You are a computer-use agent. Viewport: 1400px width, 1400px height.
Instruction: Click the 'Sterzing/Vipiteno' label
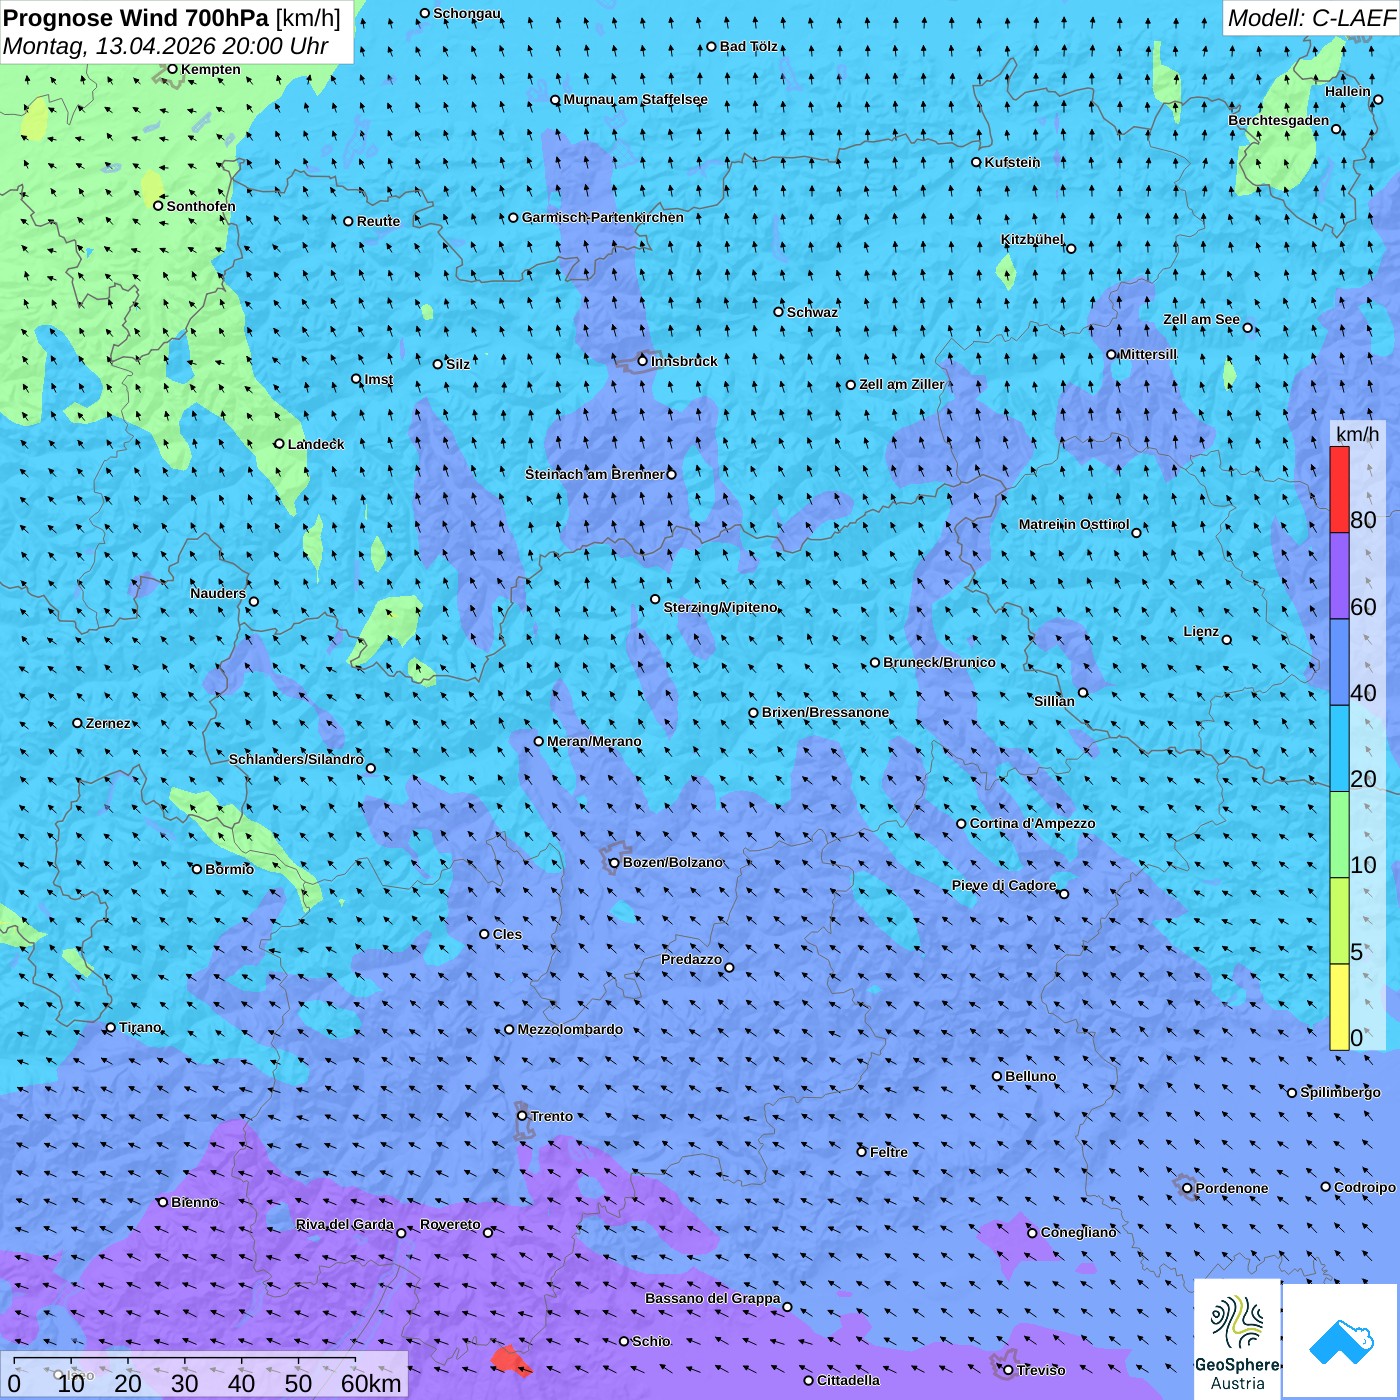pyautogui.click(x=720, y=607)
